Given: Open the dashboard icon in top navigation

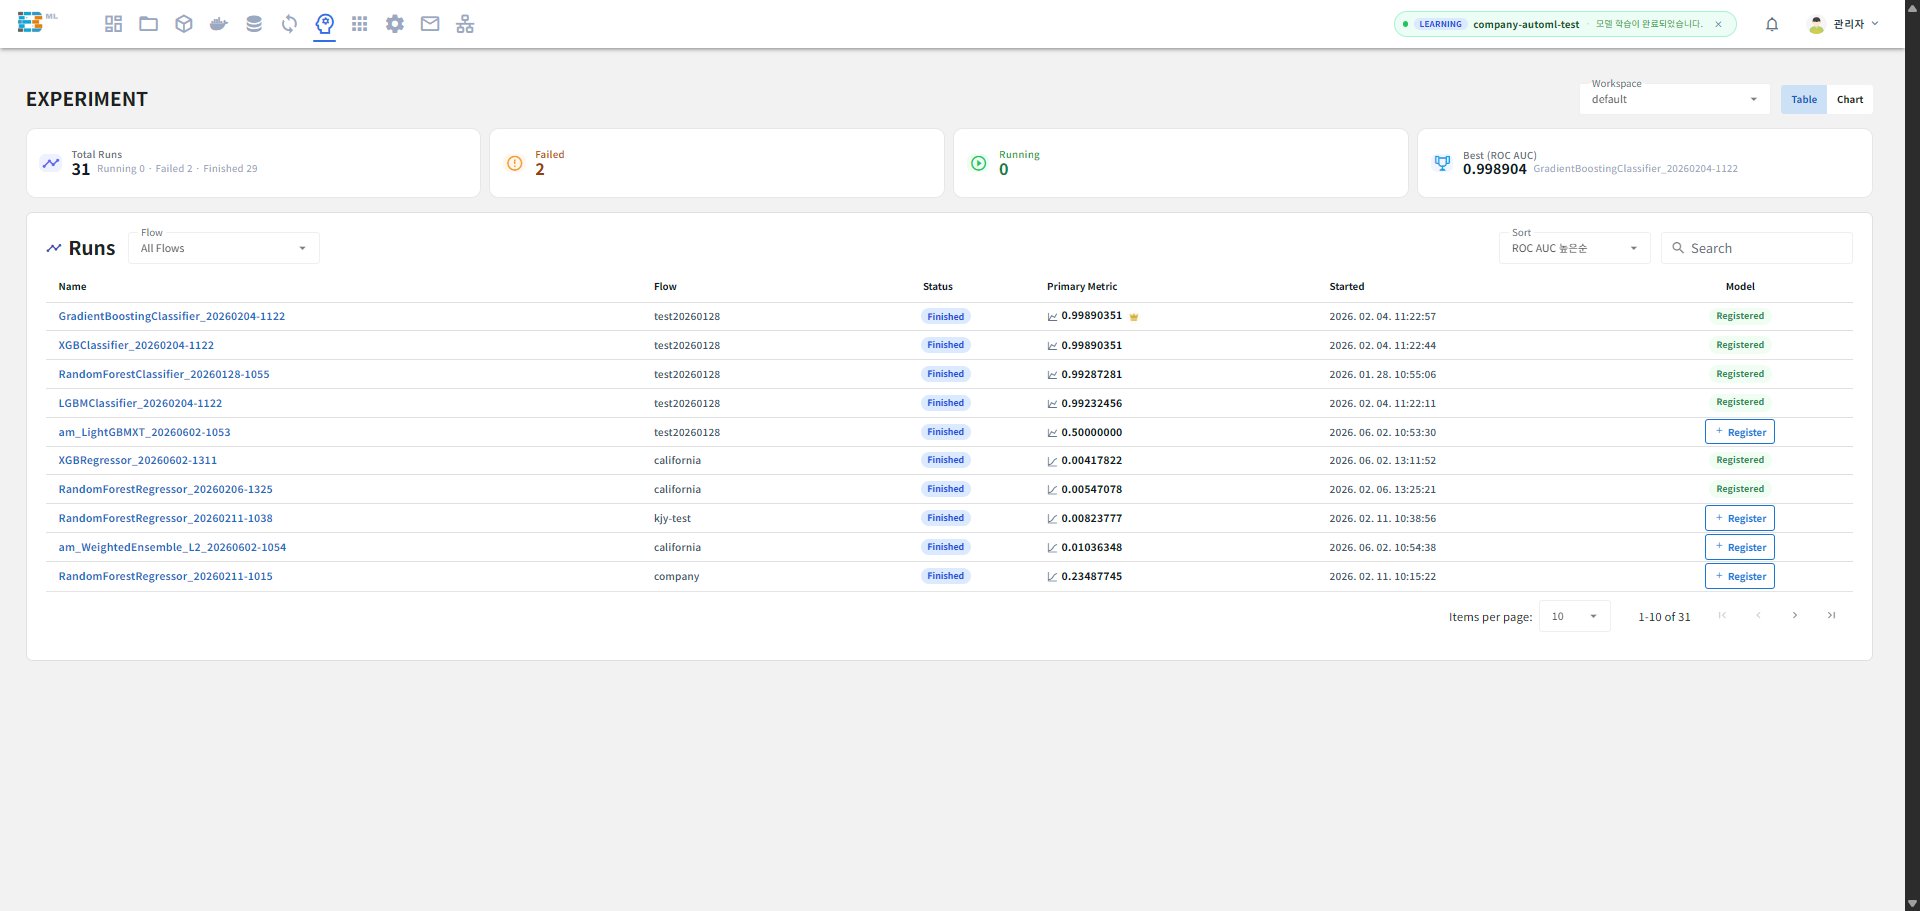Looking at the screenshot, I should coord(113,24).
